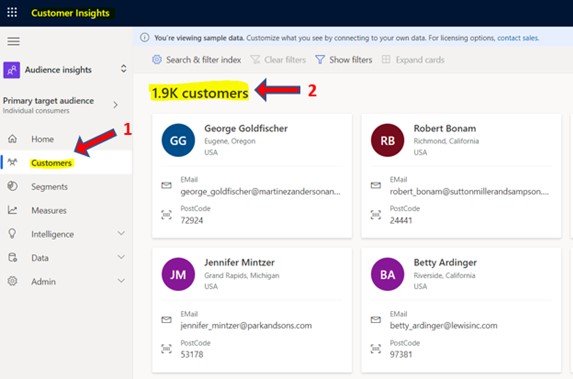This screenshot has width=573, height=379.
Task: Click Betty Ardinger's PostCode icon
Action: point(376,349)
